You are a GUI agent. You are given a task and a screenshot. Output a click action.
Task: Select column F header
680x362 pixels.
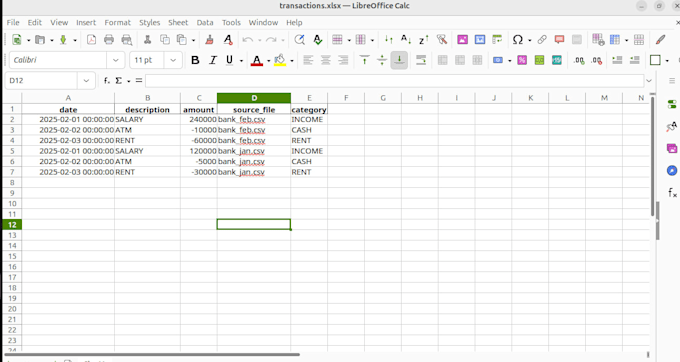click(346, 98)
